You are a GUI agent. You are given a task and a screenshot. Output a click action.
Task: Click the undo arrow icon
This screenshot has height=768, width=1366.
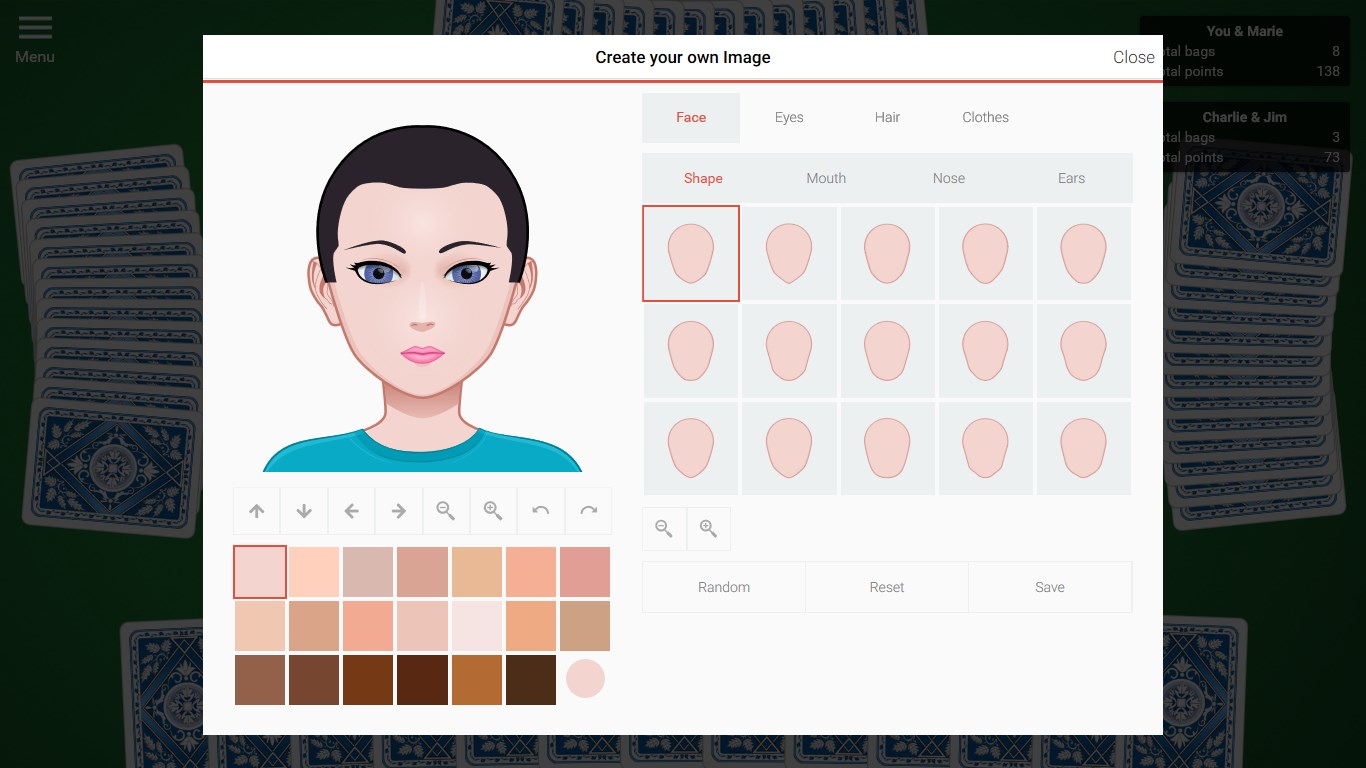coord(541,511)
